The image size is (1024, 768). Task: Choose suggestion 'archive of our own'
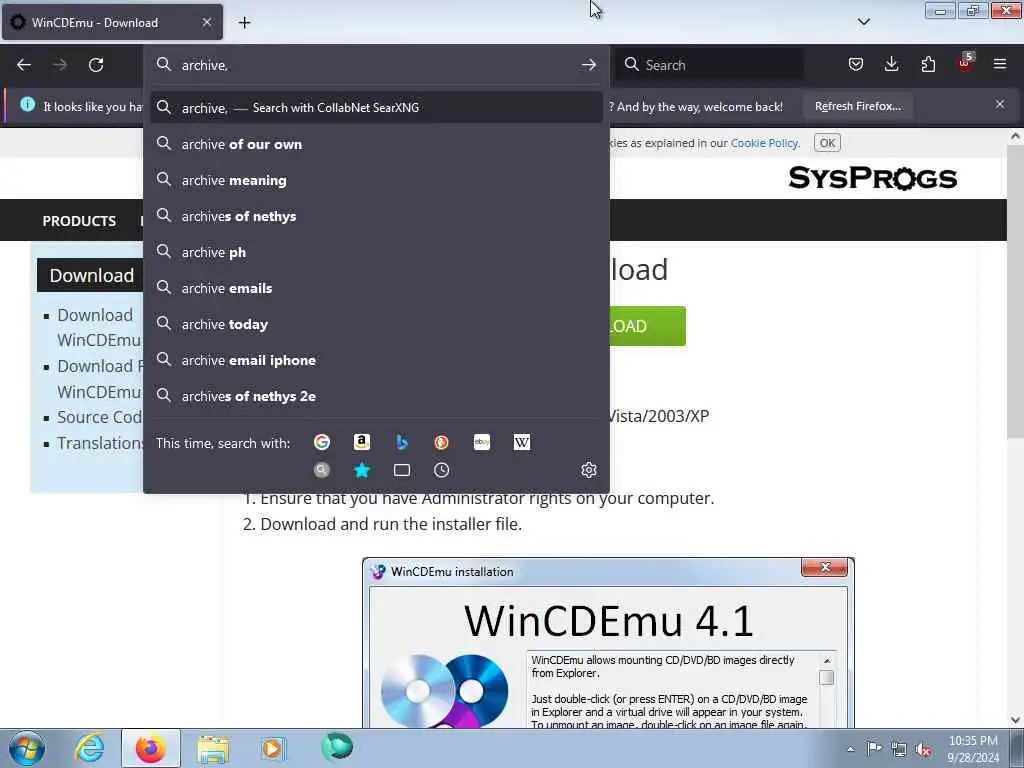[376, 144]
